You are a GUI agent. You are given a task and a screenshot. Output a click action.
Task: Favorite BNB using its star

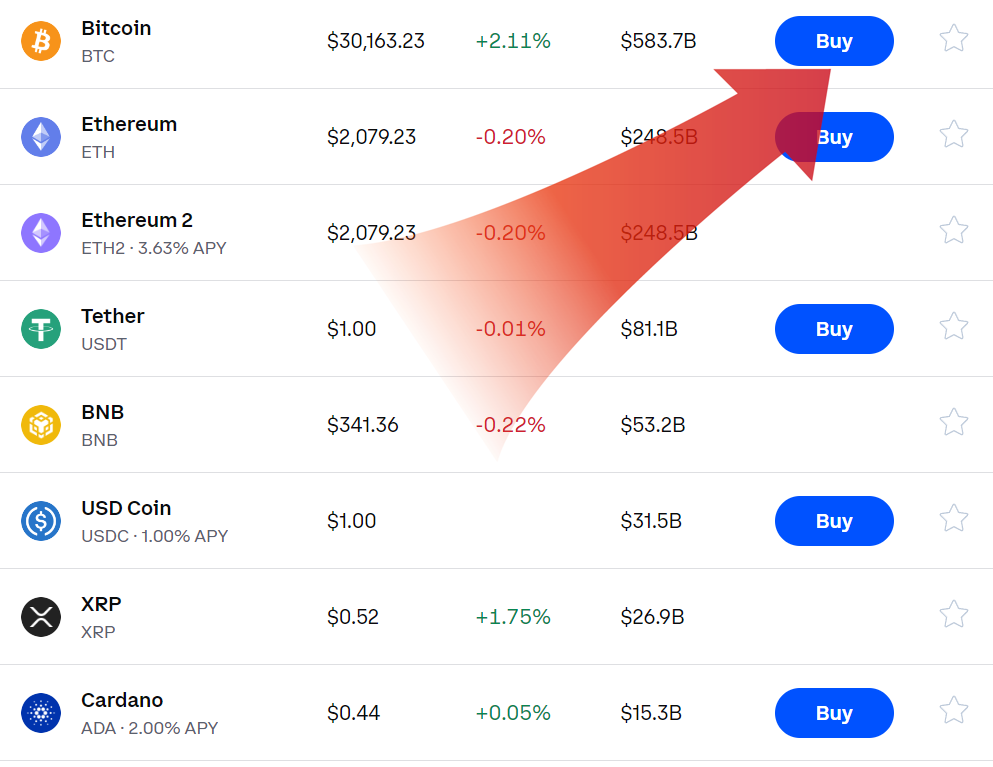tap(953, 423)
